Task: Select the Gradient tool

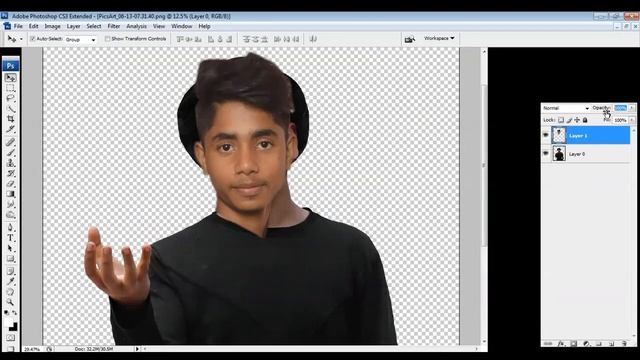Action: point(11,194)
